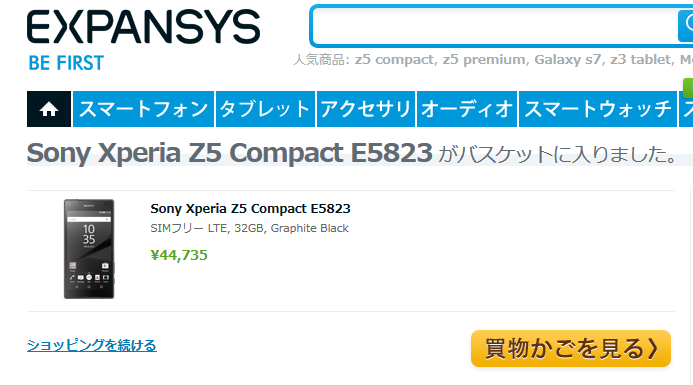The image size is (693, 385).
Task: Click the search input field
Action: point(495,26)
